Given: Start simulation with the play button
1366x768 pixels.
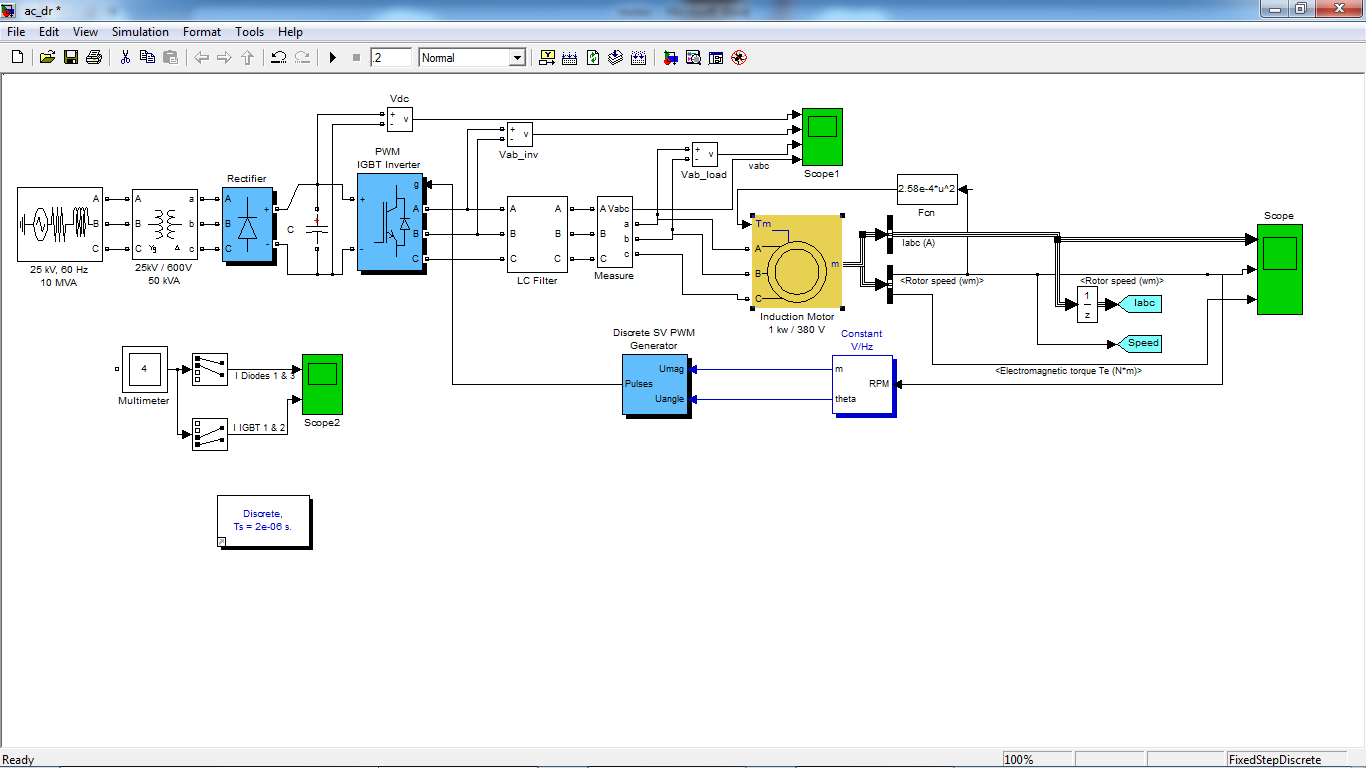Looking at the screenshot, I should point(333,58).
